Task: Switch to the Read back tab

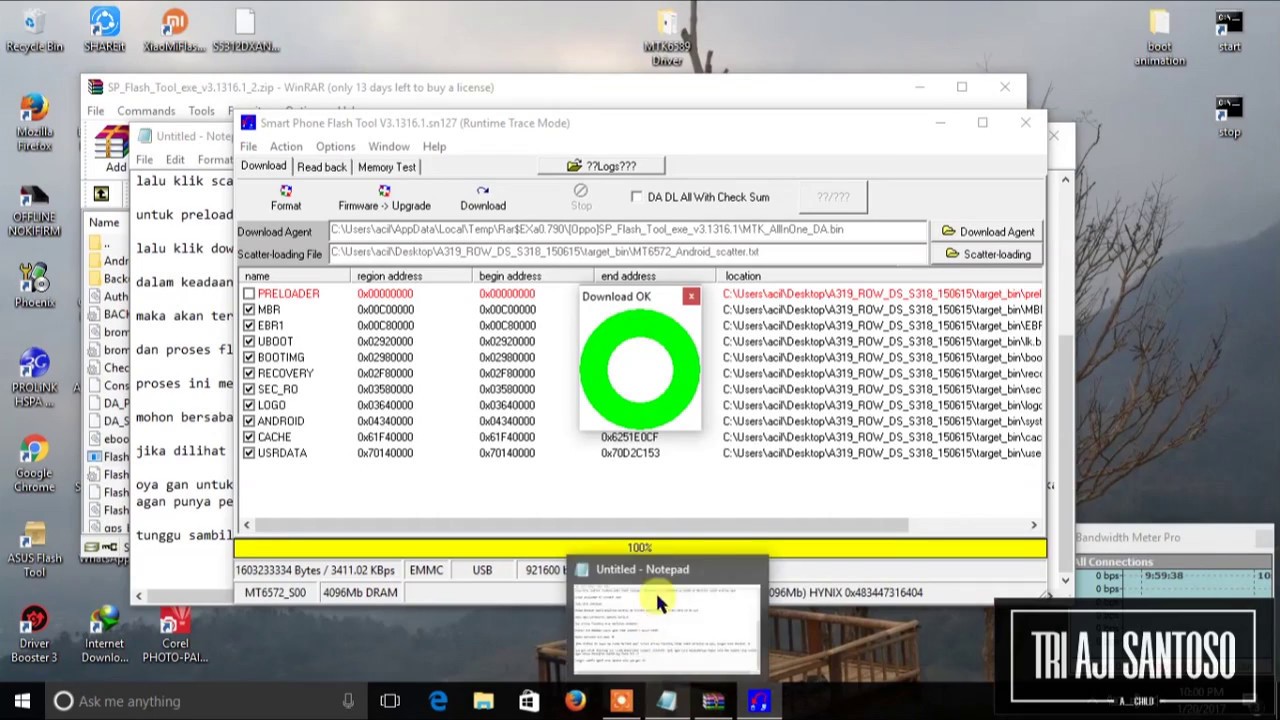Action: tap(321, 167)
